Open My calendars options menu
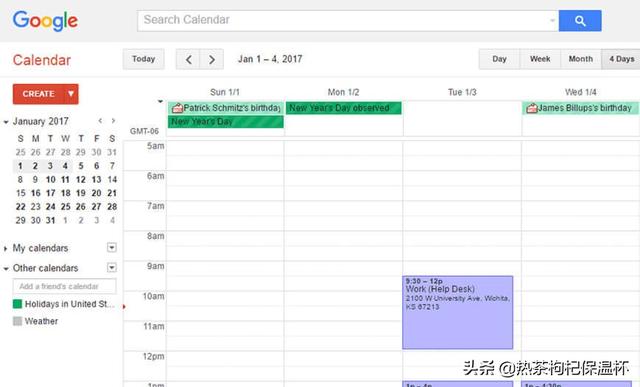 click(x=111, y=247)
